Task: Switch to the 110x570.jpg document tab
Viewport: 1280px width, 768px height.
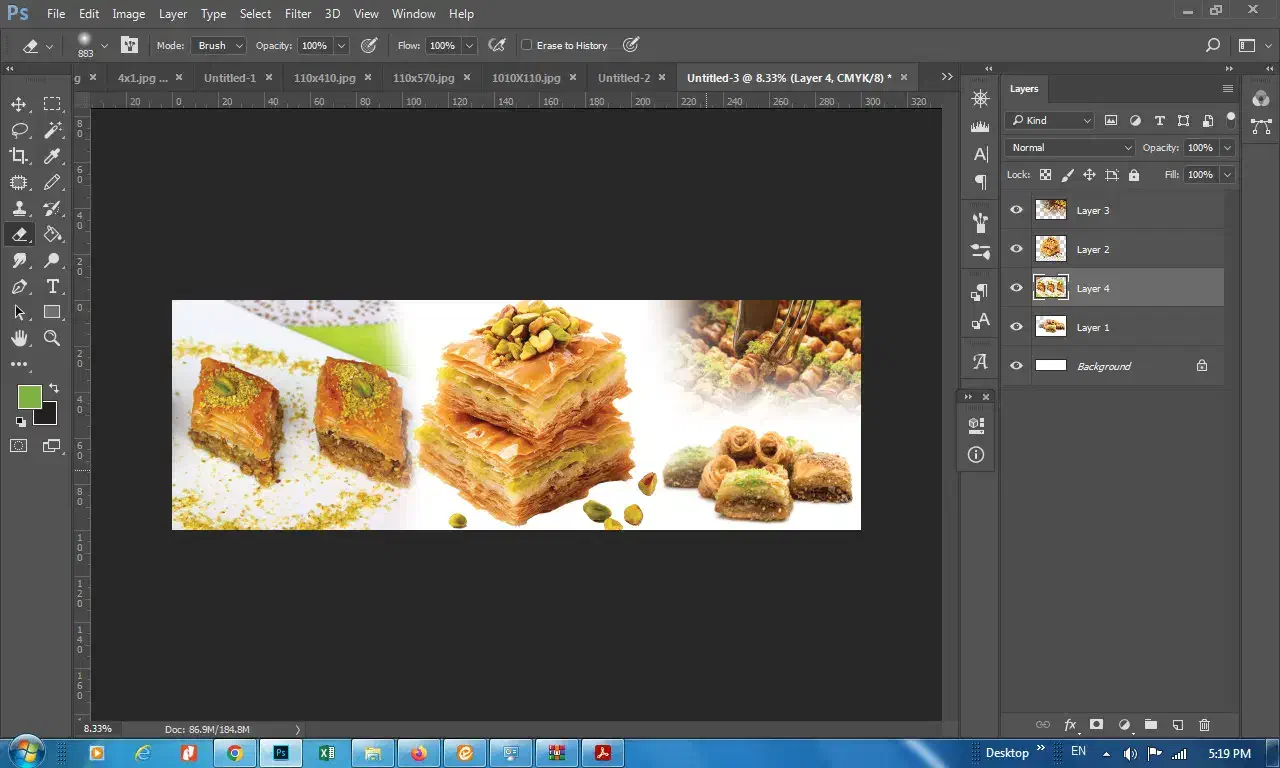Action: (x=423, y=78)
